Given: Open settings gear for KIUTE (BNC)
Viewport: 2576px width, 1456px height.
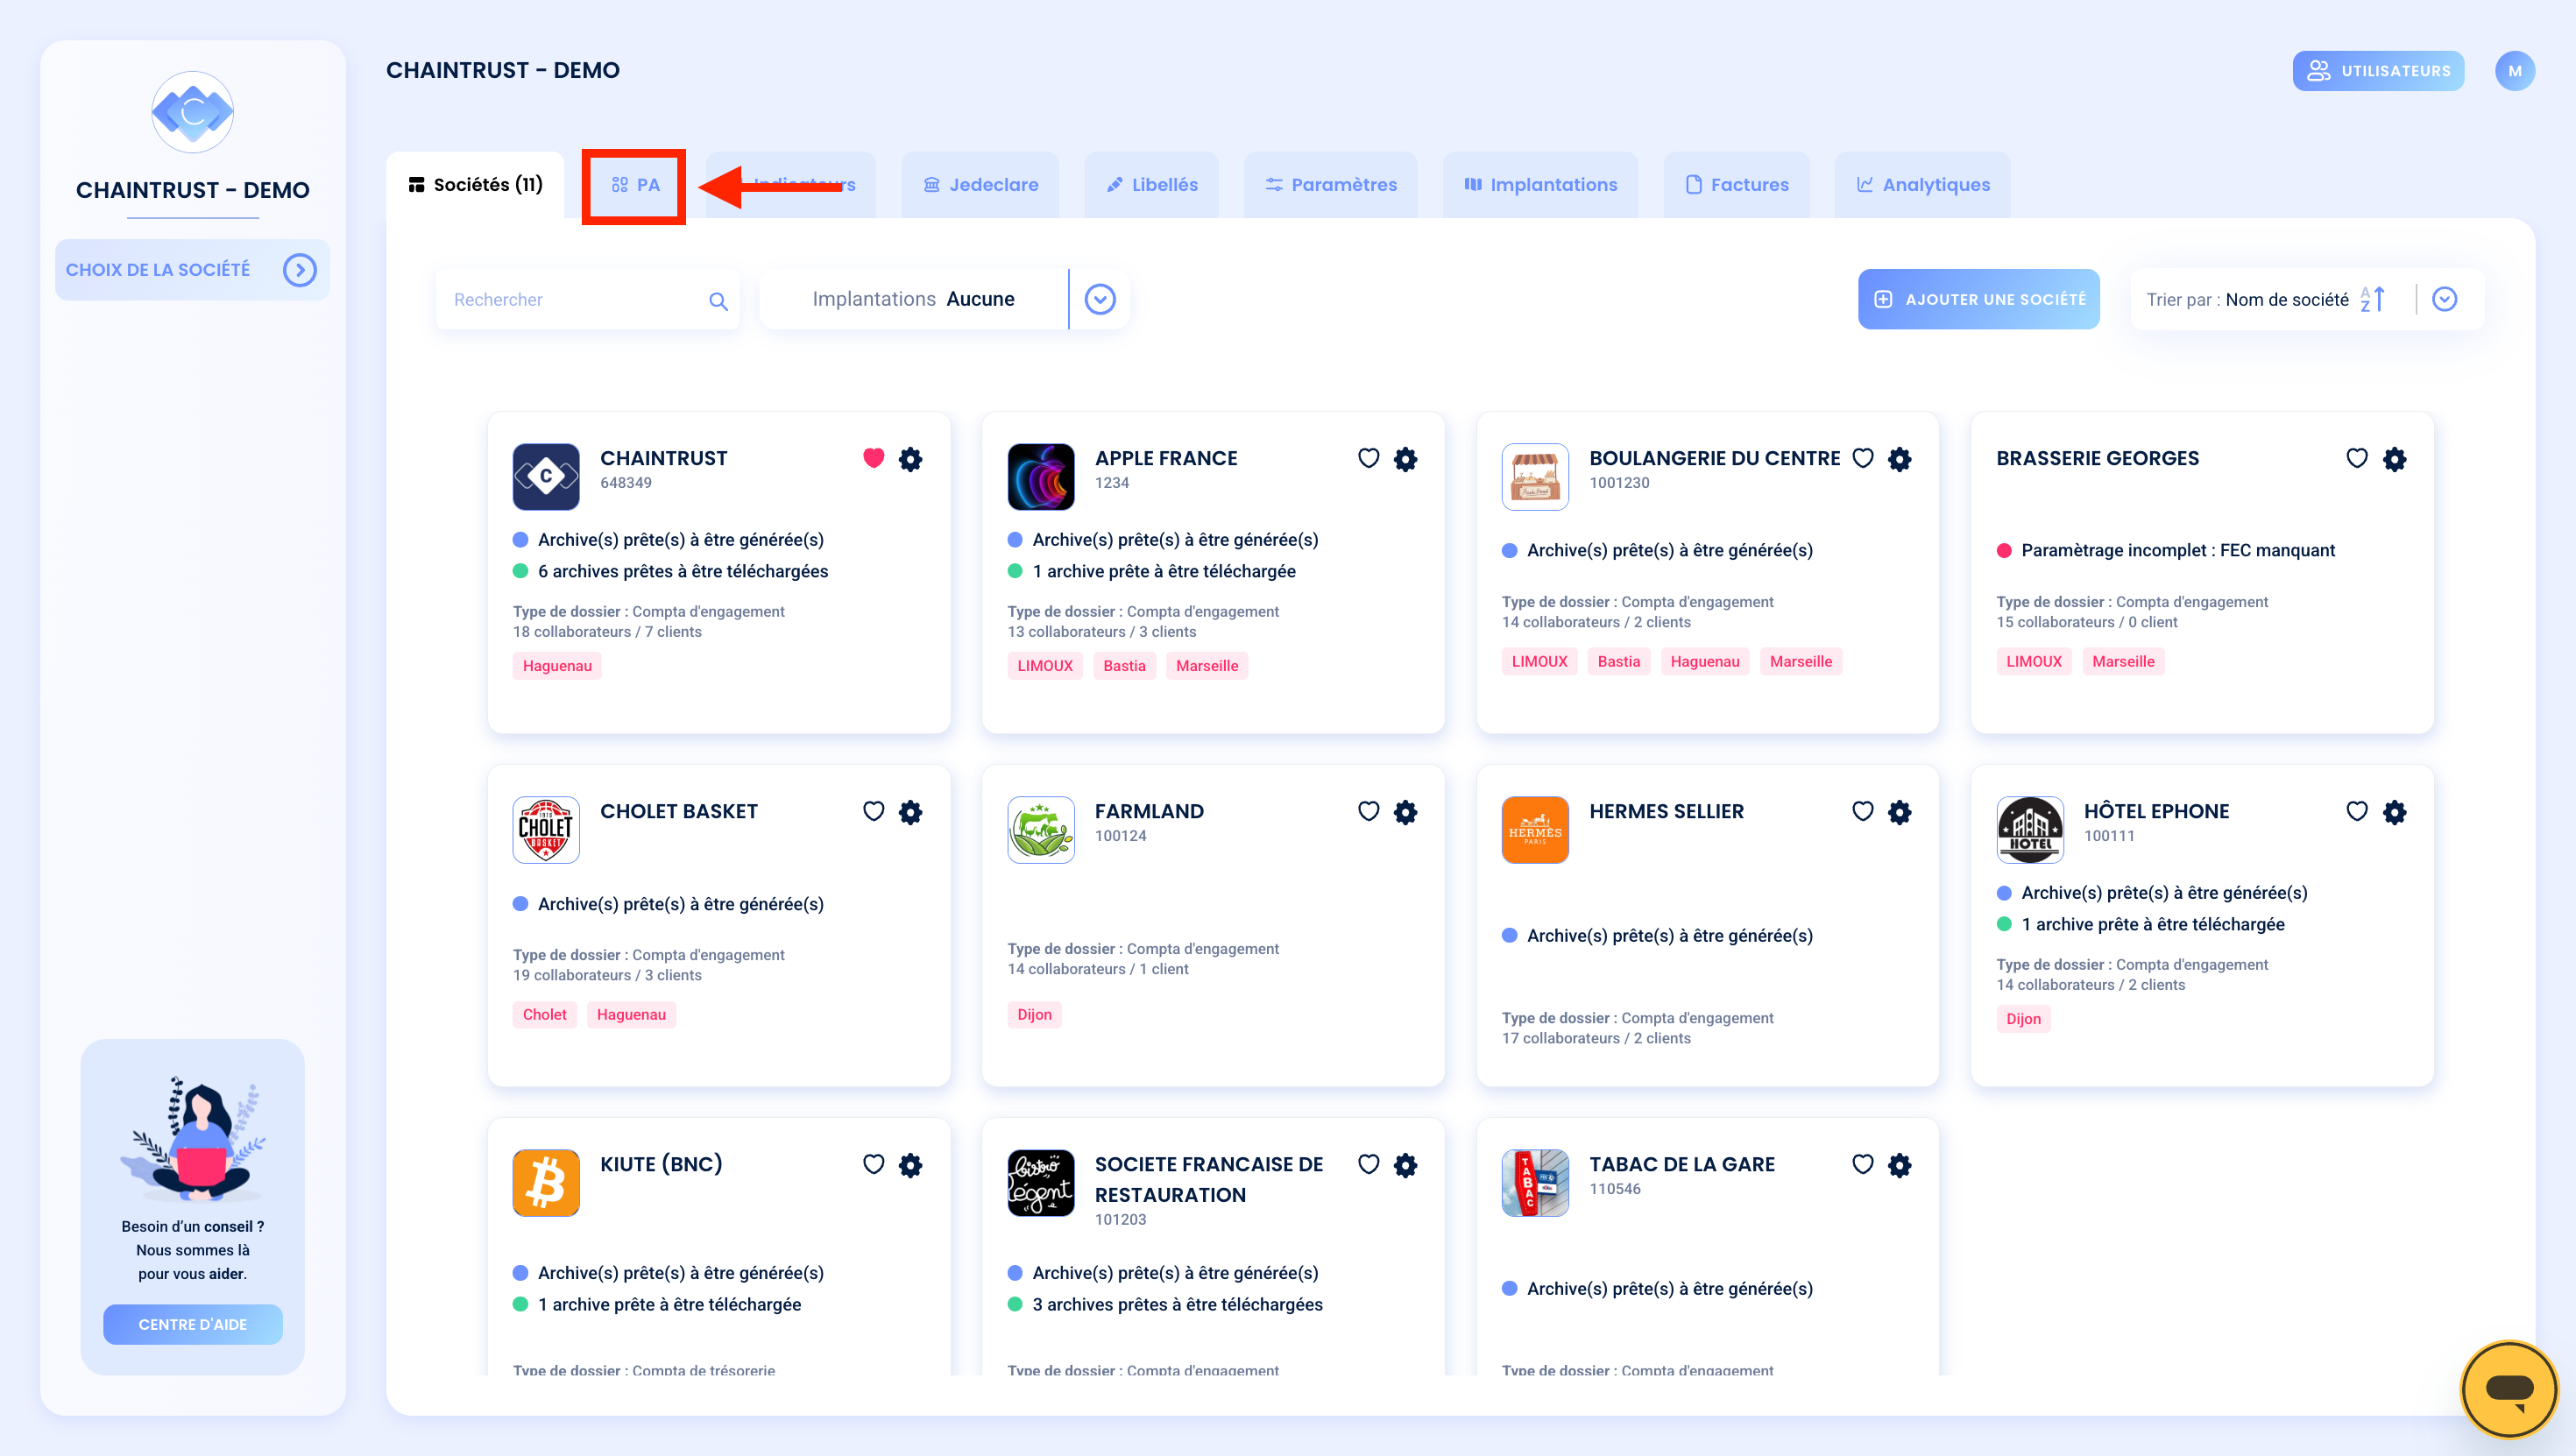Looking at the screenshot, I should [910, 1165].
